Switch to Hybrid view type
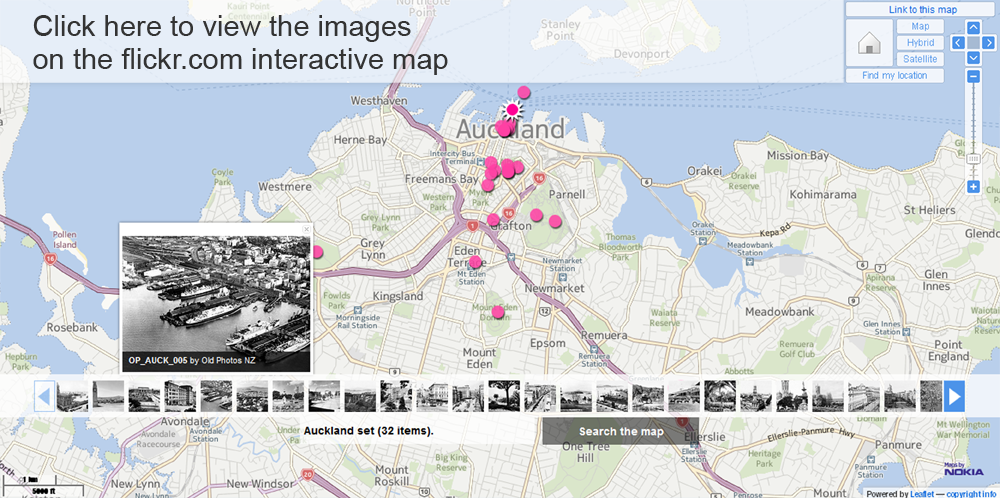The image size is (1000, 498). (x=920, y=43)
